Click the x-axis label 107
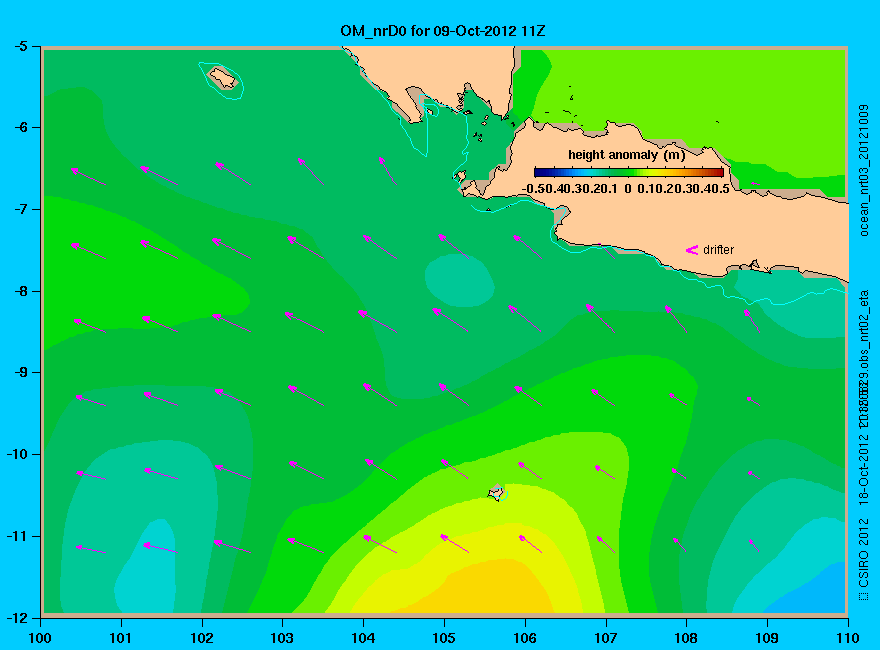 [x=606, y=638]
